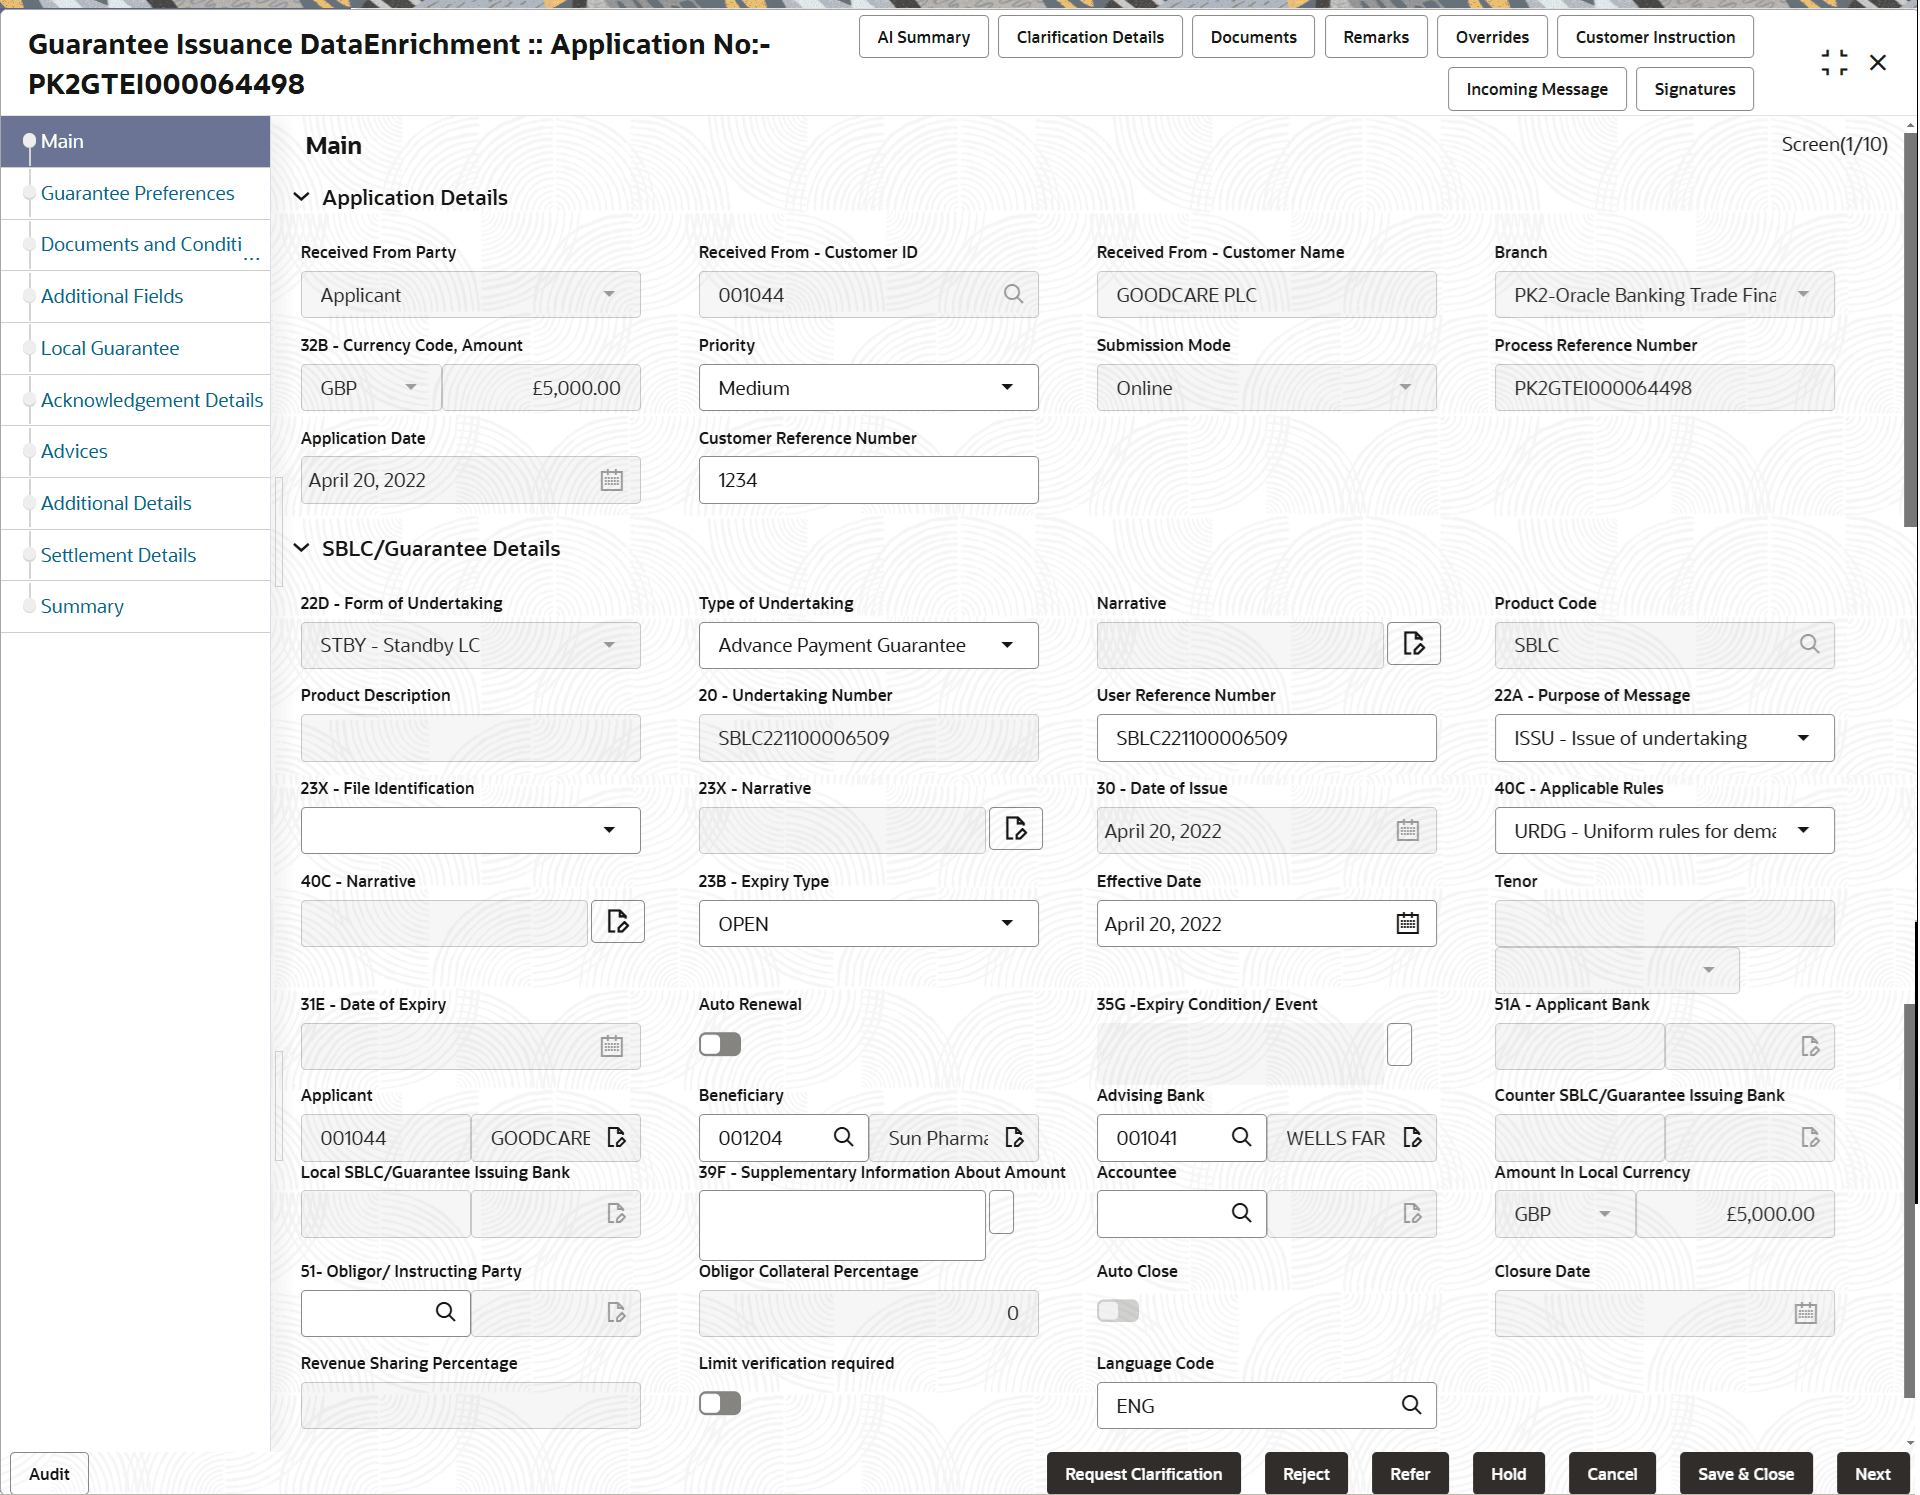This screenshot has width=1920, height=1495.
Task: Open the Narrative text editor icon
Action: coord(1413,644)
